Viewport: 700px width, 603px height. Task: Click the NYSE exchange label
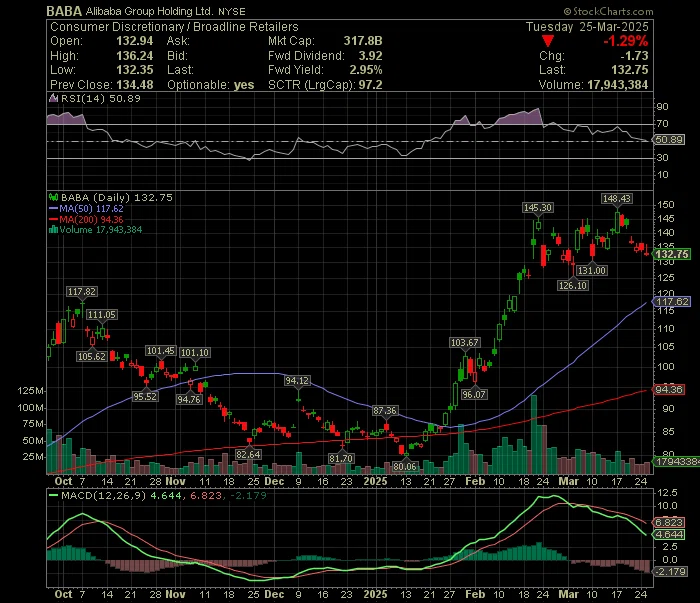(x=232, y=12)
